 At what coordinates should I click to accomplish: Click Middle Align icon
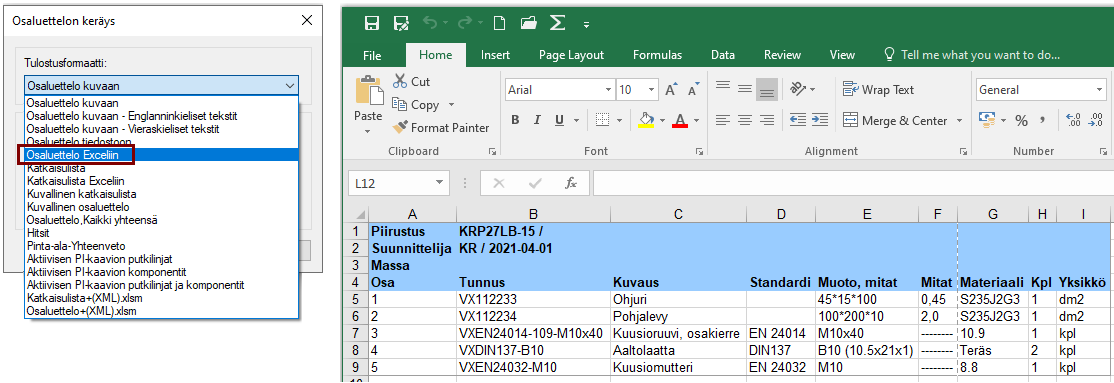745,90
